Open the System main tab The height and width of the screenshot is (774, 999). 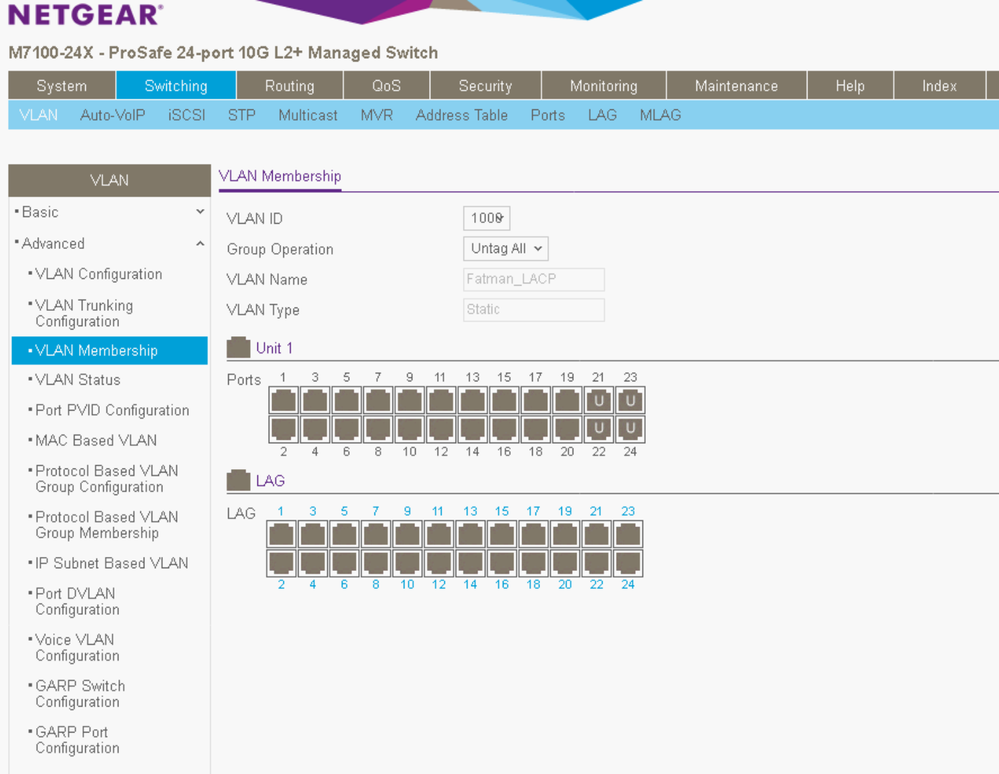pyautogui.click(x=62, y=85)
